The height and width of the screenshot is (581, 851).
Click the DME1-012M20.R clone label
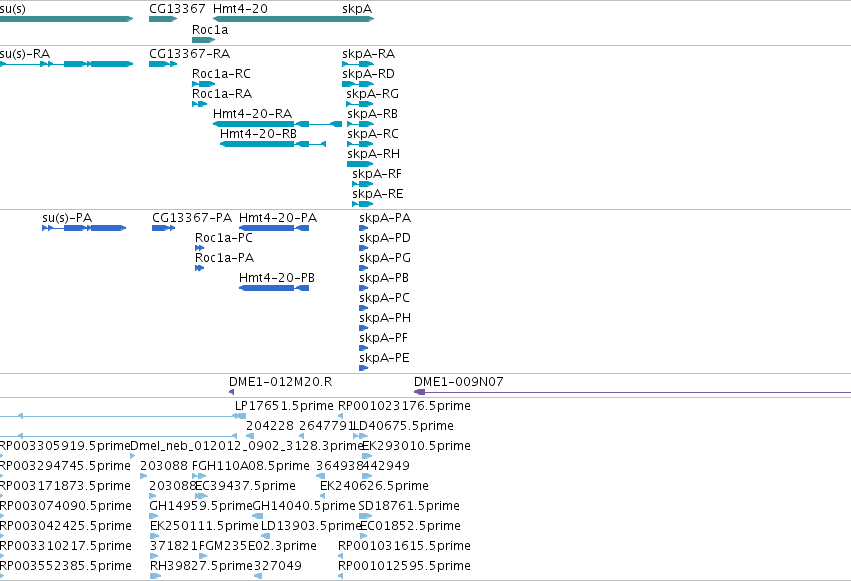[x=280, y=382]
